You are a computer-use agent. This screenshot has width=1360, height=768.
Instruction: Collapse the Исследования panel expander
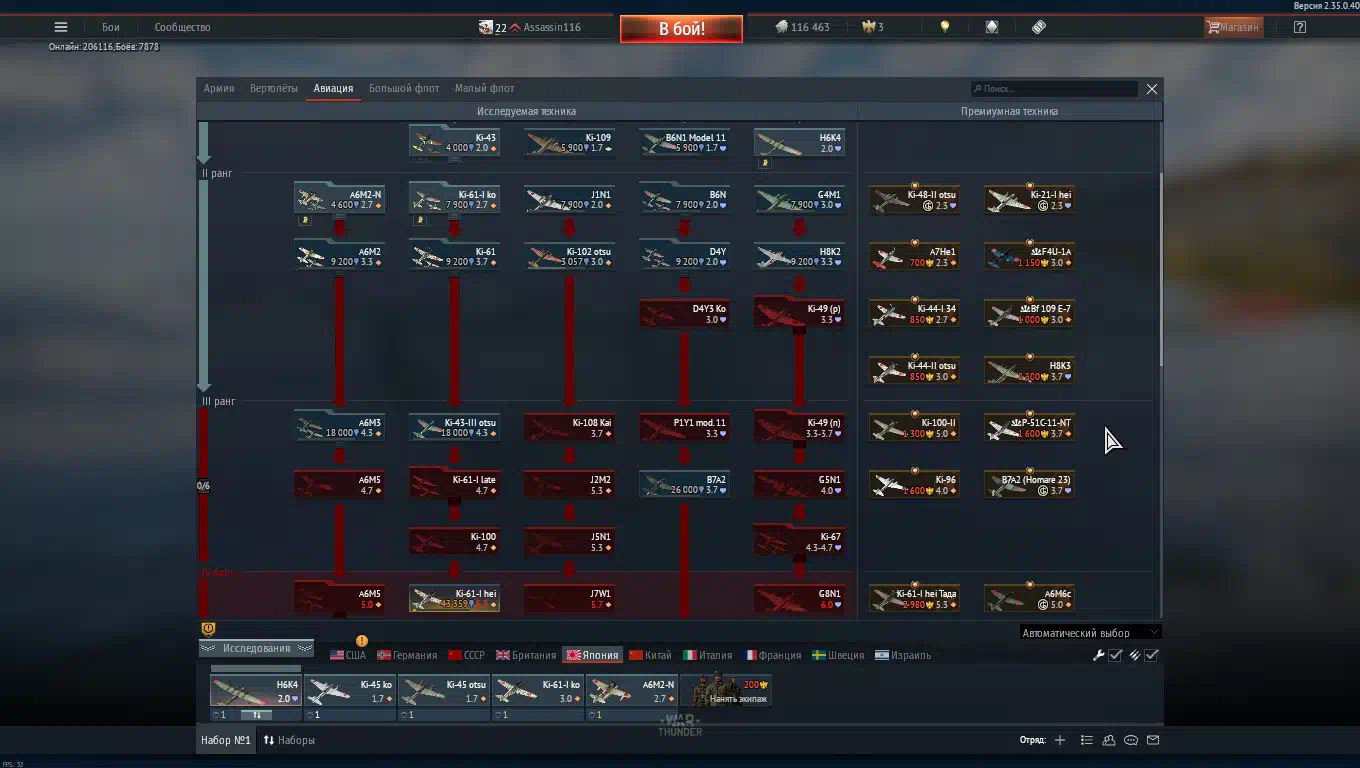(x=257, y=648)
